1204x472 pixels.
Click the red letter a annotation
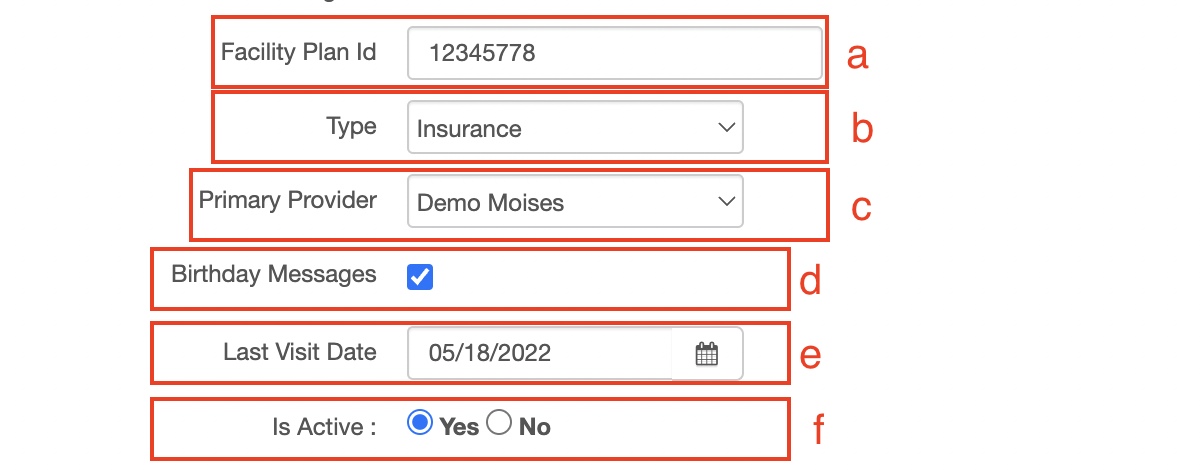point(857,56)
